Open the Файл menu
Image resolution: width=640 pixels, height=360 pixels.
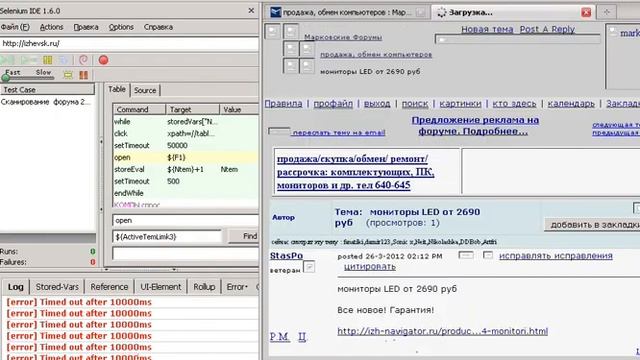click(x=15, y=27)
